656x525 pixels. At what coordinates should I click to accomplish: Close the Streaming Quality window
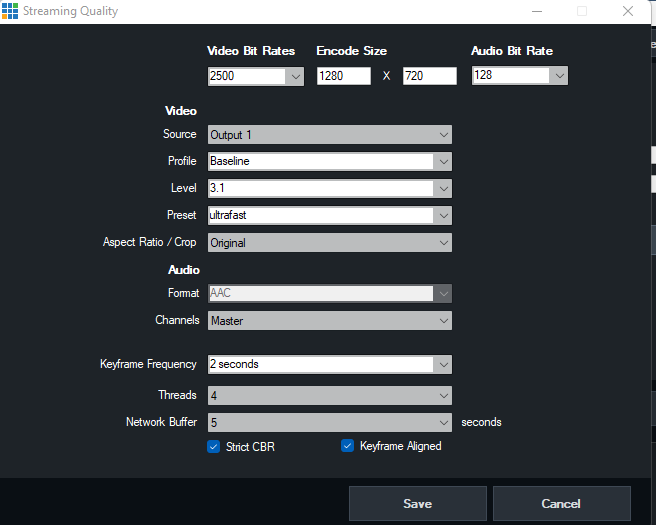point(628,11)
